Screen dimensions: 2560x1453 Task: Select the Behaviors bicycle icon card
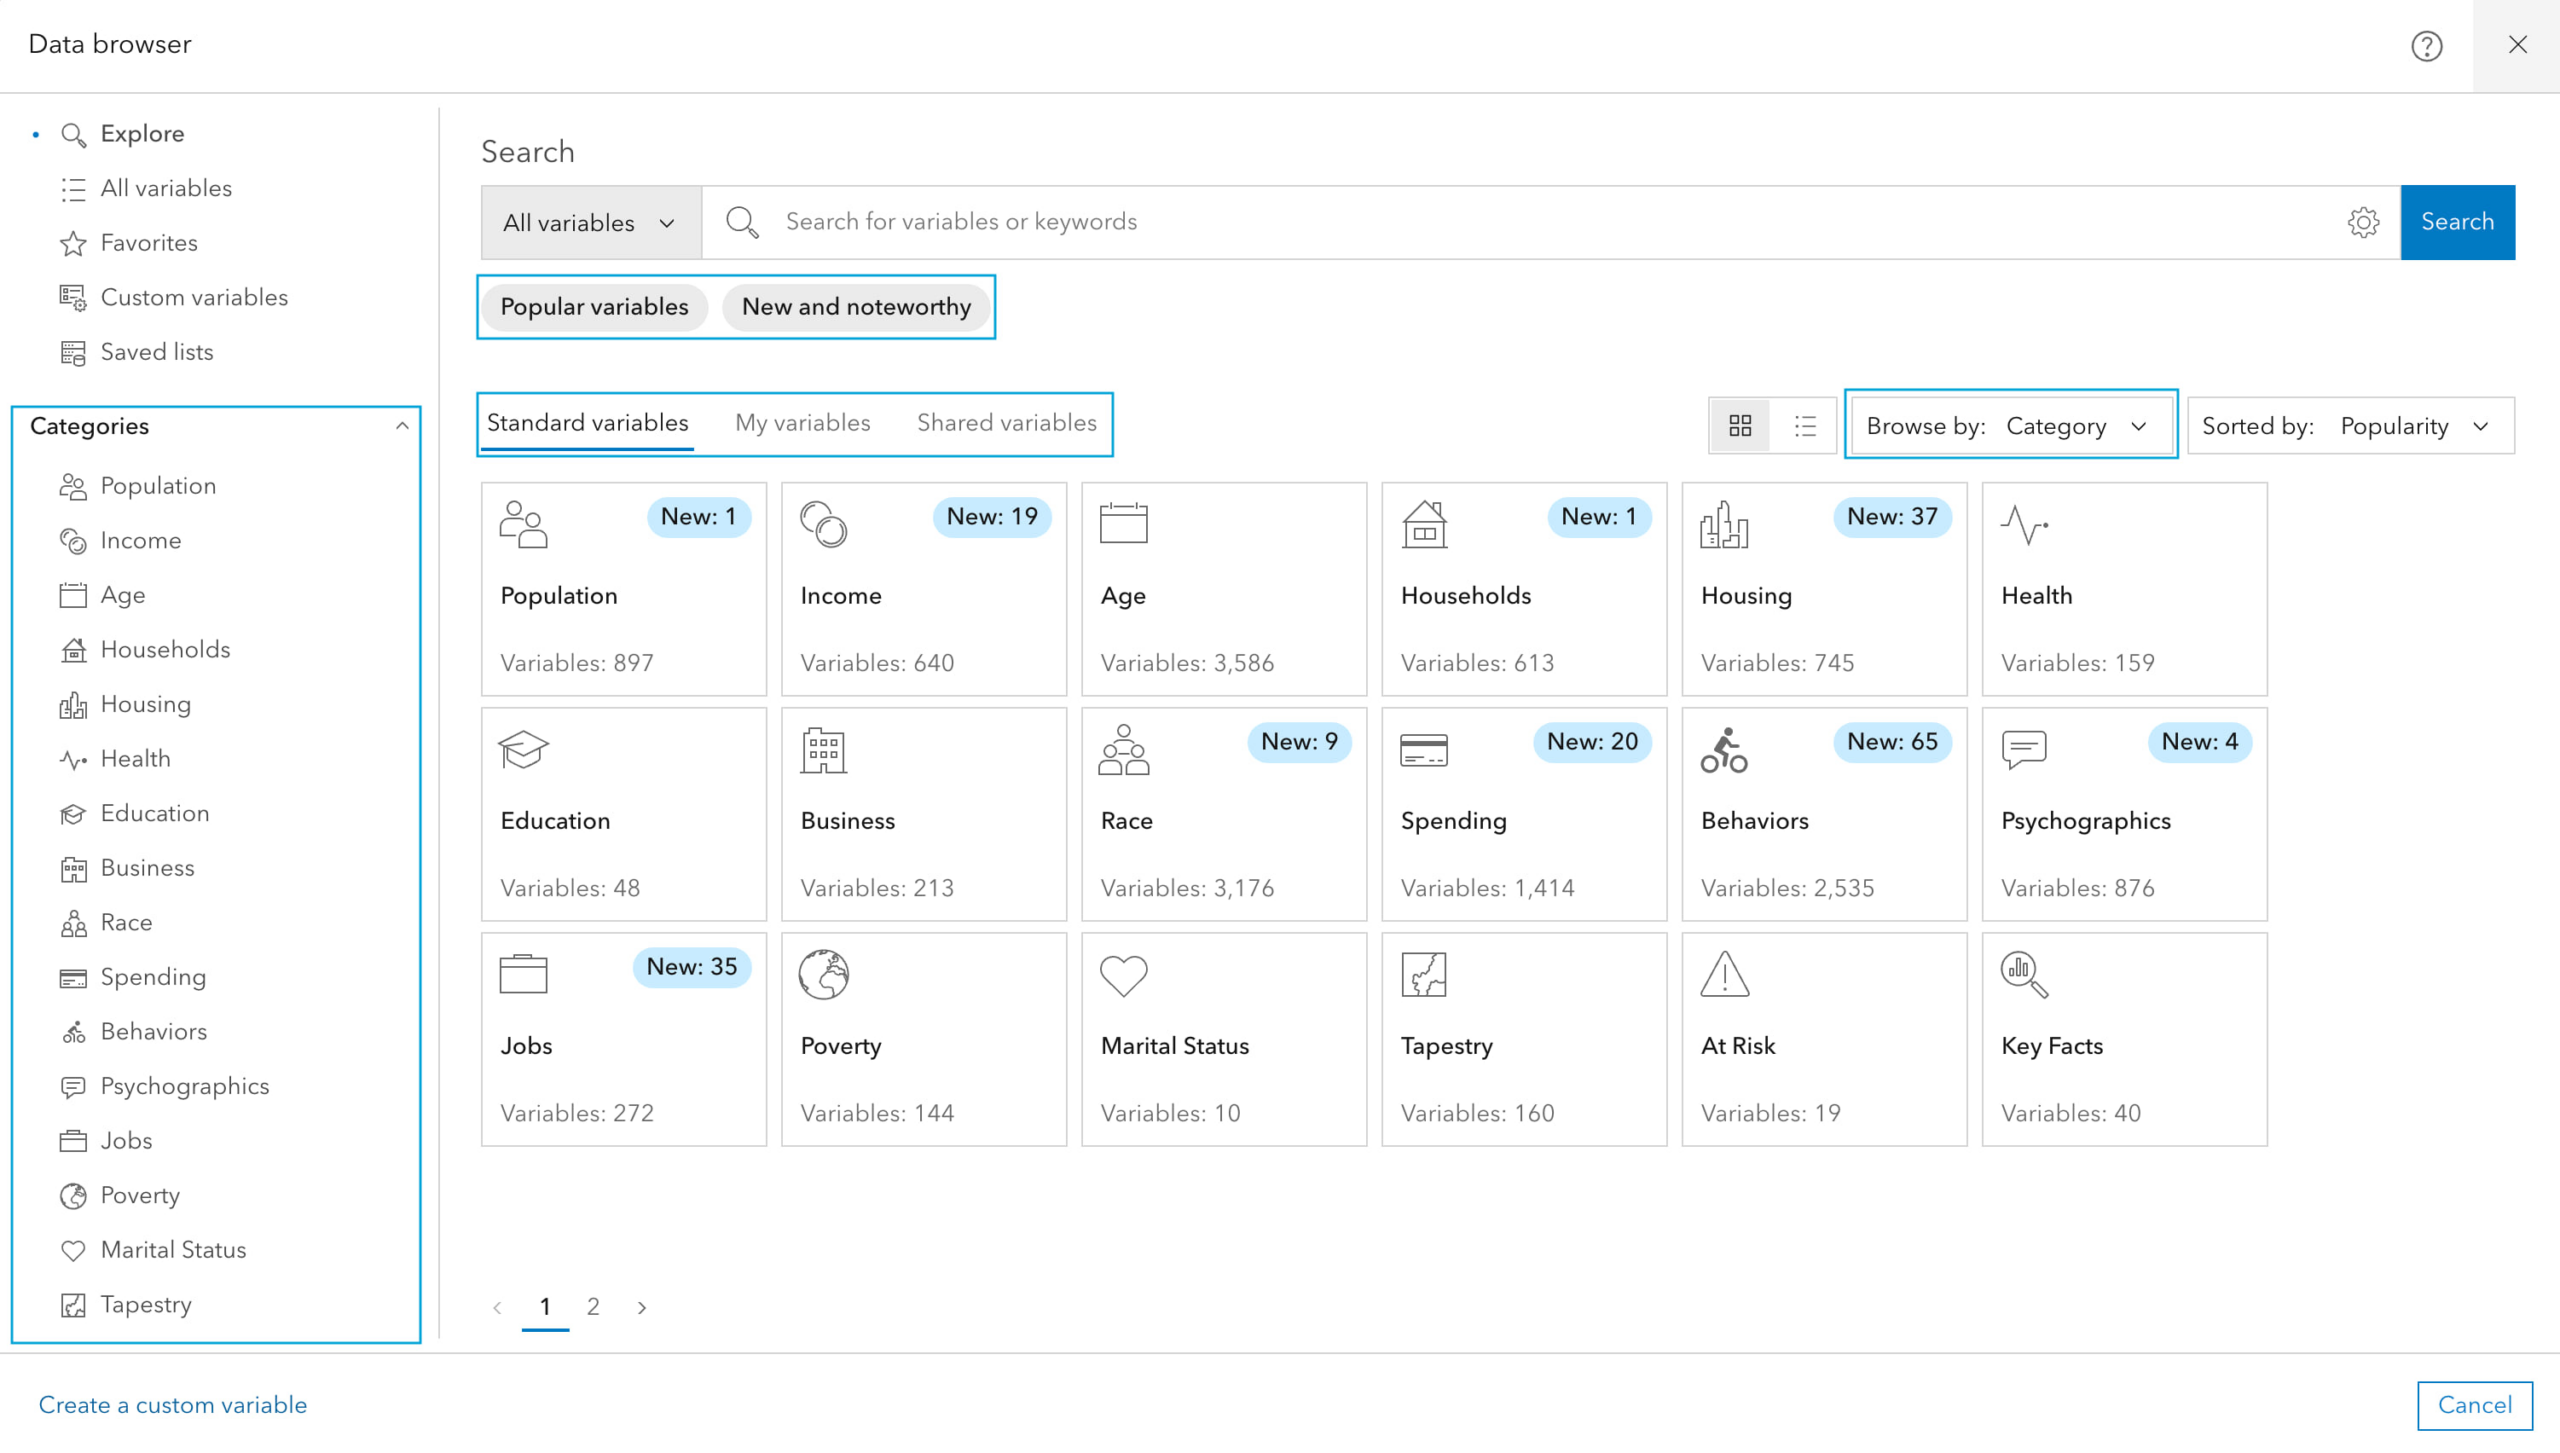tap(1823, 814)
